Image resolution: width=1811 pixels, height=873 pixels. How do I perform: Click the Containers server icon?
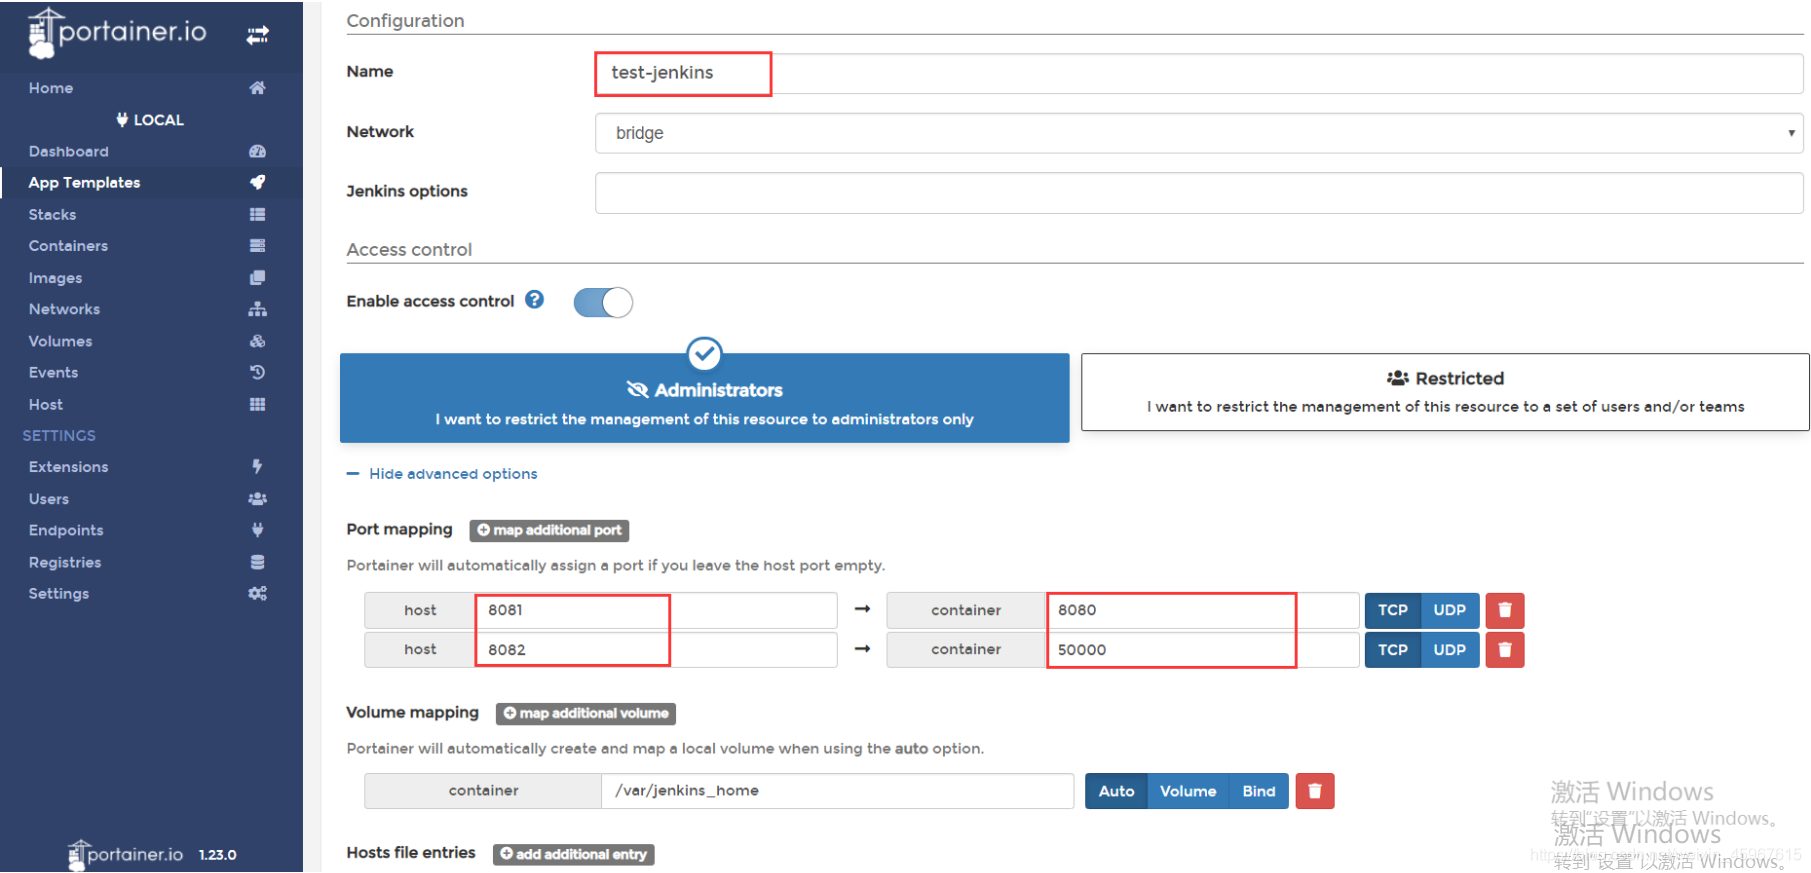tap(257, 246)
